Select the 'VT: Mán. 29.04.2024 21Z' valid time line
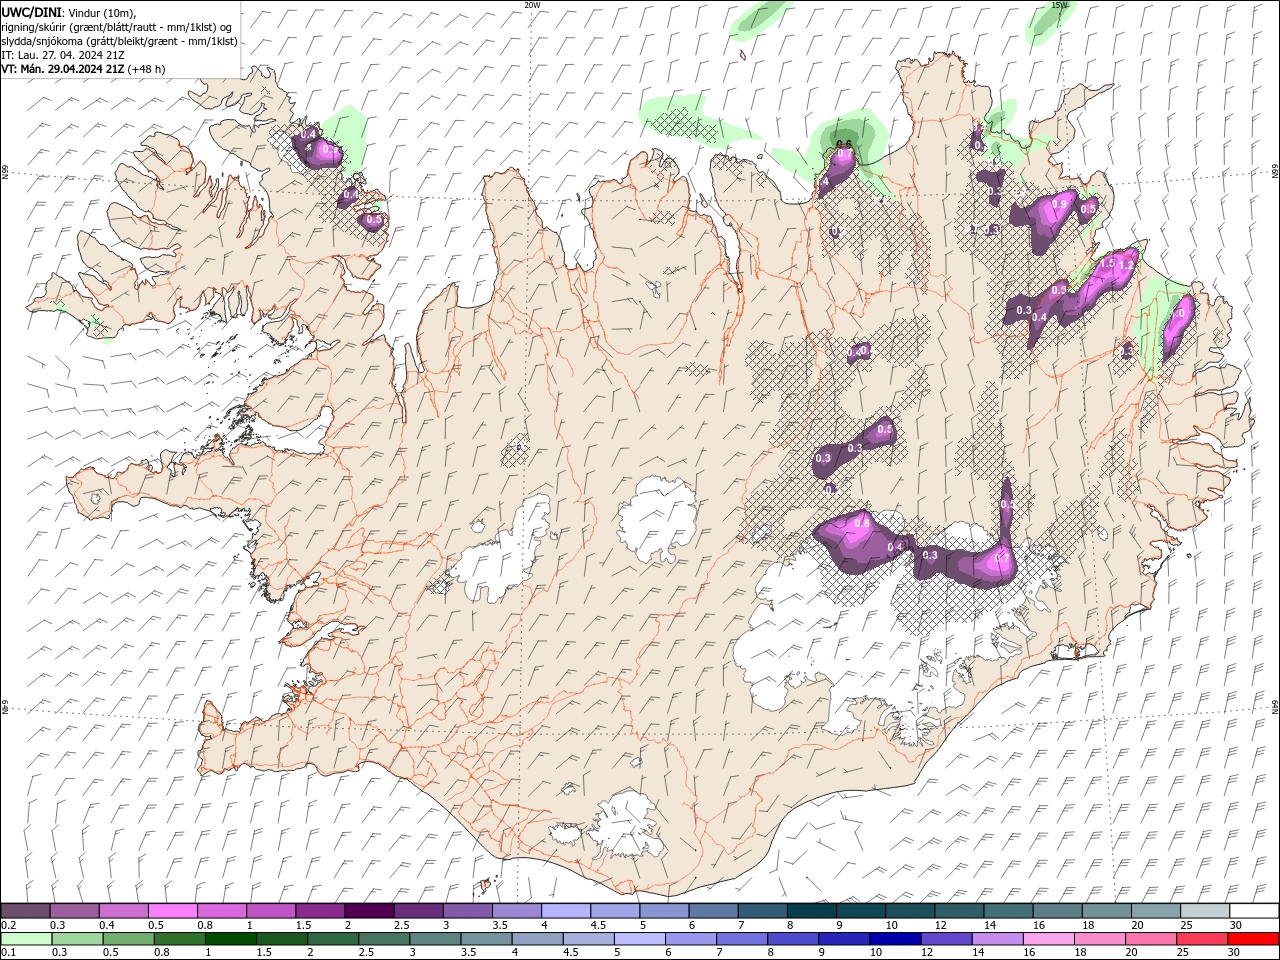This screenshot has width=1280, height=960. coord(63,69)
